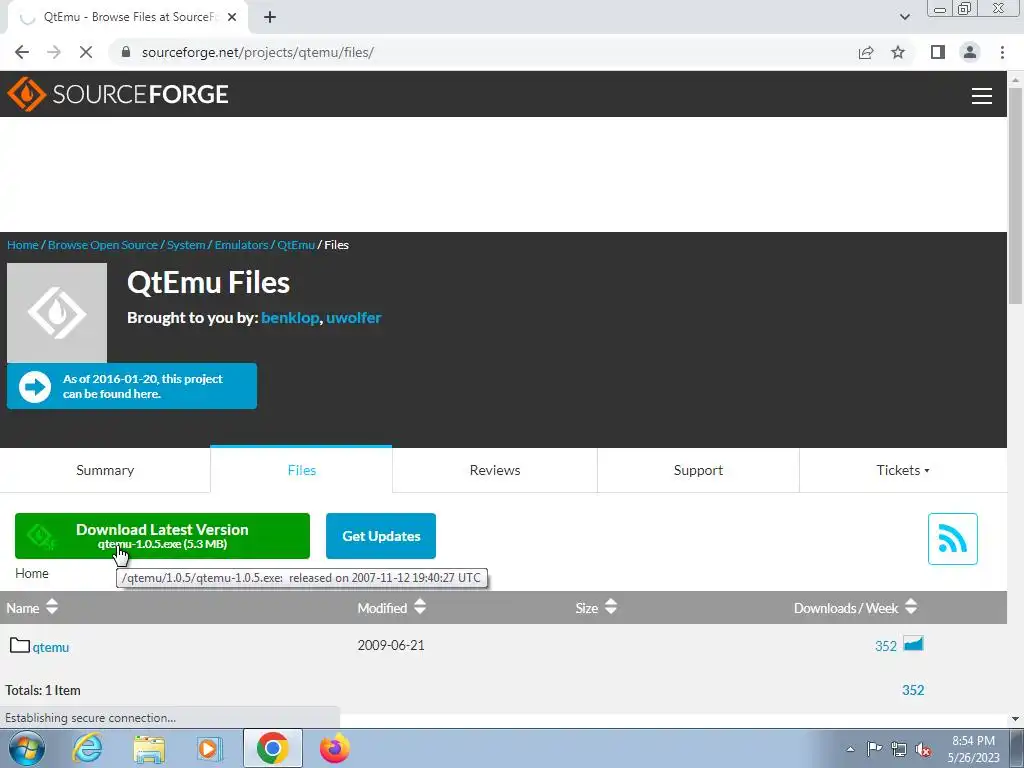Viewport: 1024px width, 768px height.
Task: Click the uwolfer author link
Action: (x=353, y=318)
